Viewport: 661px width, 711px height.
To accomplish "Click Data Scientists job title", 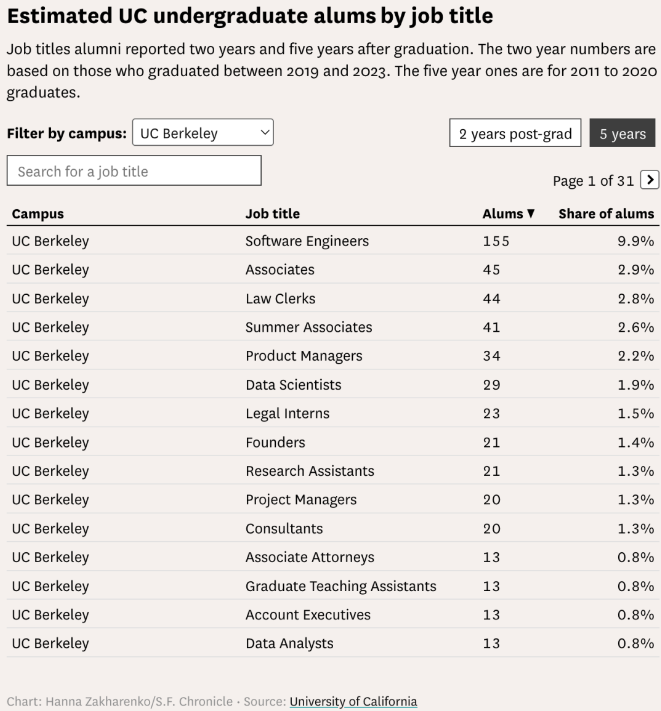I will coord(293,385).
